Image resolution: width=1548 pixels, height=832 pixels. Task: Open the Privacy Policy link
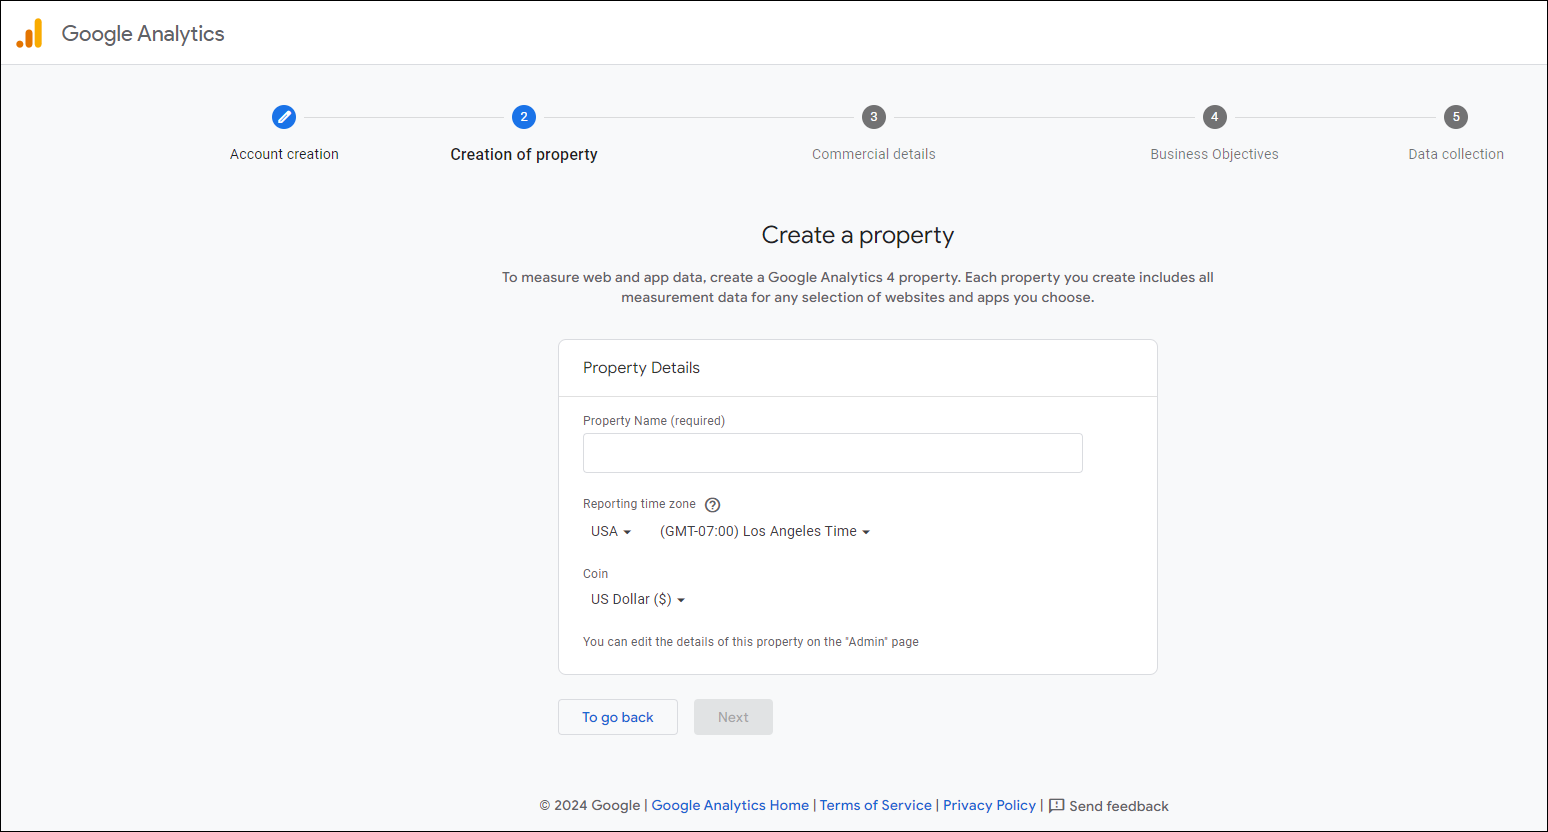click(989, 806)
